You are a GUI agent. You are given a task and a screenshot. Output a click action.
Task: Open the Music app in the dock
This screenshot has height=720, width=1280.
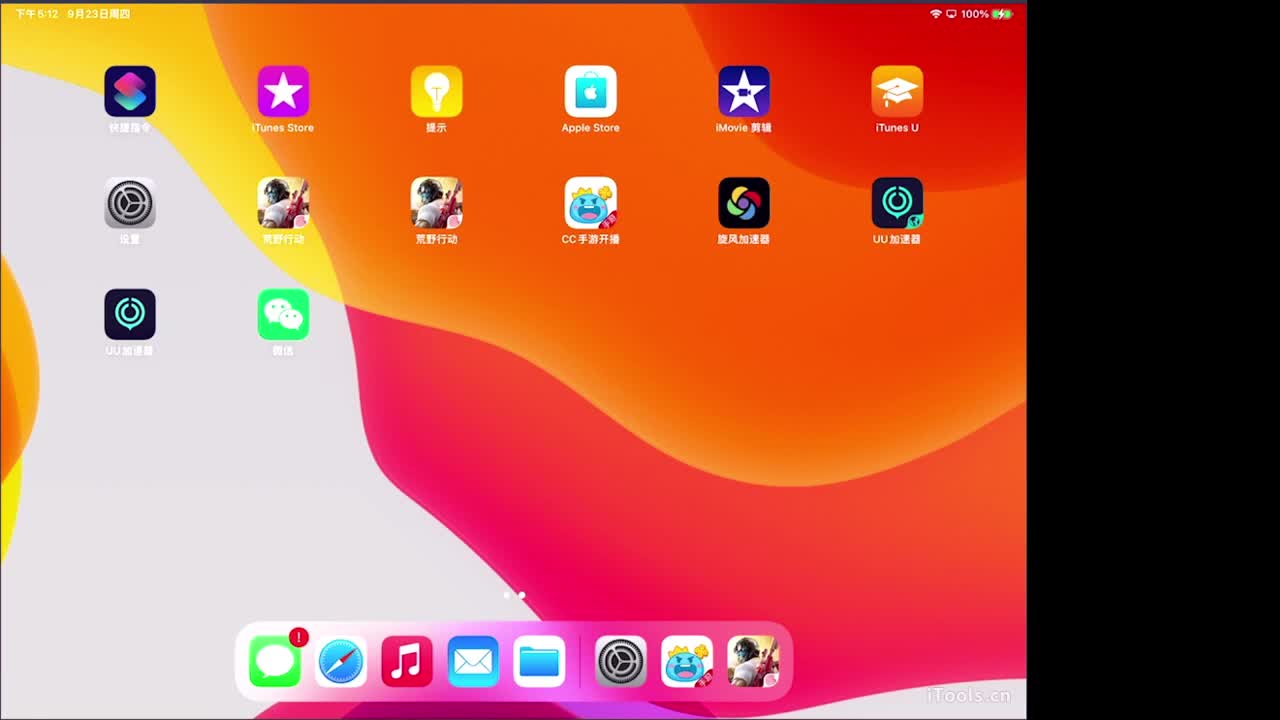click(407, 662)
